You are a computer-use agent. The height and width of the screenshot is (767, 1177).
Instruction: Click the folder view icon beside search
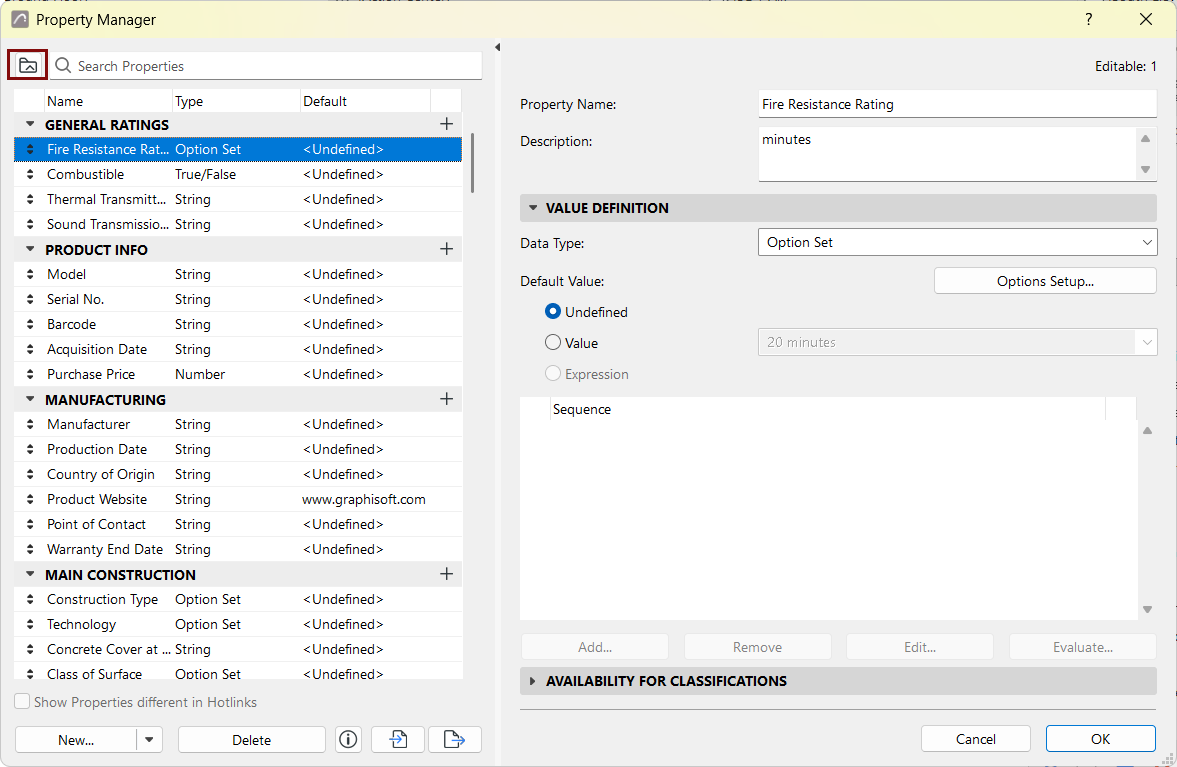[x=28, y=65]
